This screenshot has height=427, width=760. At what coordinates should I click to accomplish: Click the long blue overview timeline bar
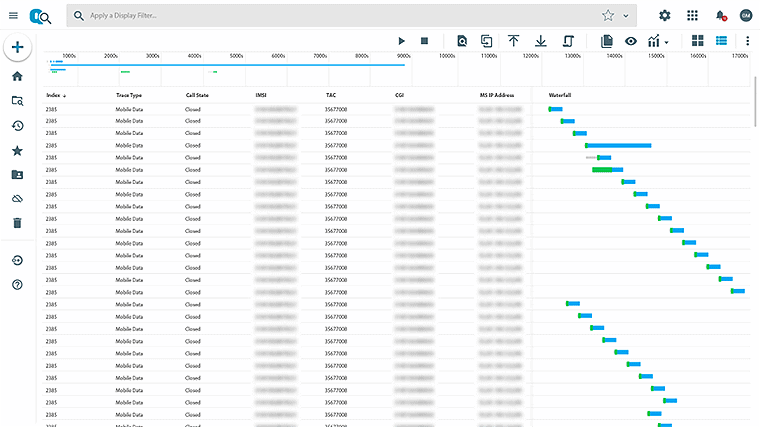pyautogui.click(x=227, y=65)
